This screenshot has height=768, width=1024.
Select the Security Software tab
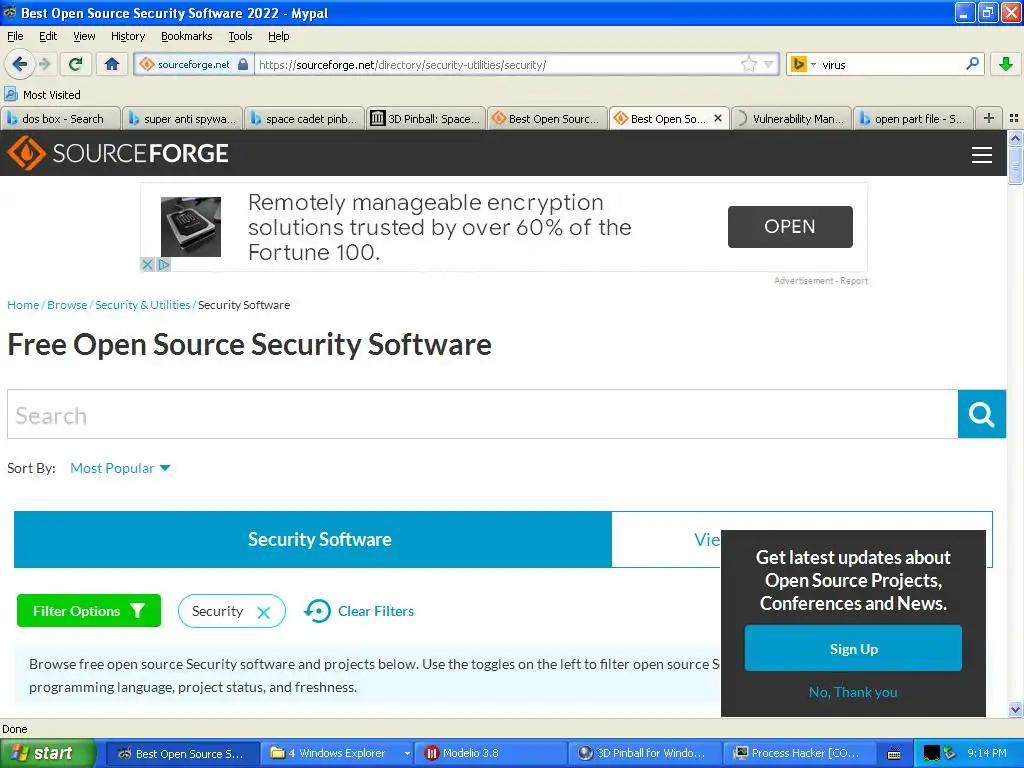pyautogui.click(x=313, y=539)
